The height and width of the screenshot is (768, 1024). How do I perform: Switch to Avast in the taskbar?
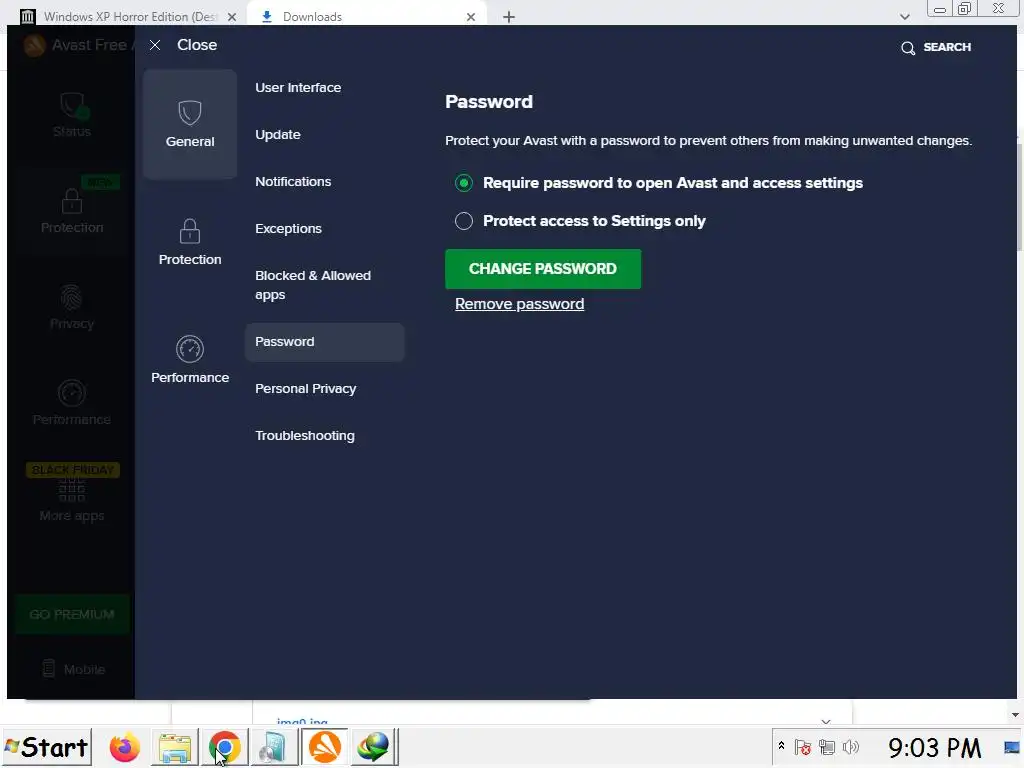[x=325, y=748]
